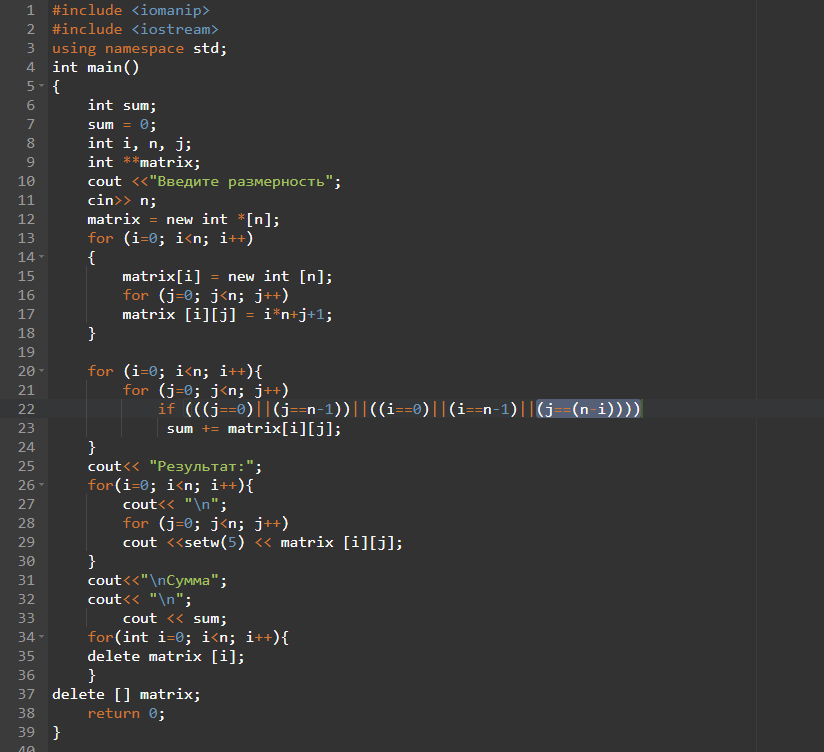
Task: Click on 'for(int i=0; i<n; i++){' line
Action: (x=188, y=637)
